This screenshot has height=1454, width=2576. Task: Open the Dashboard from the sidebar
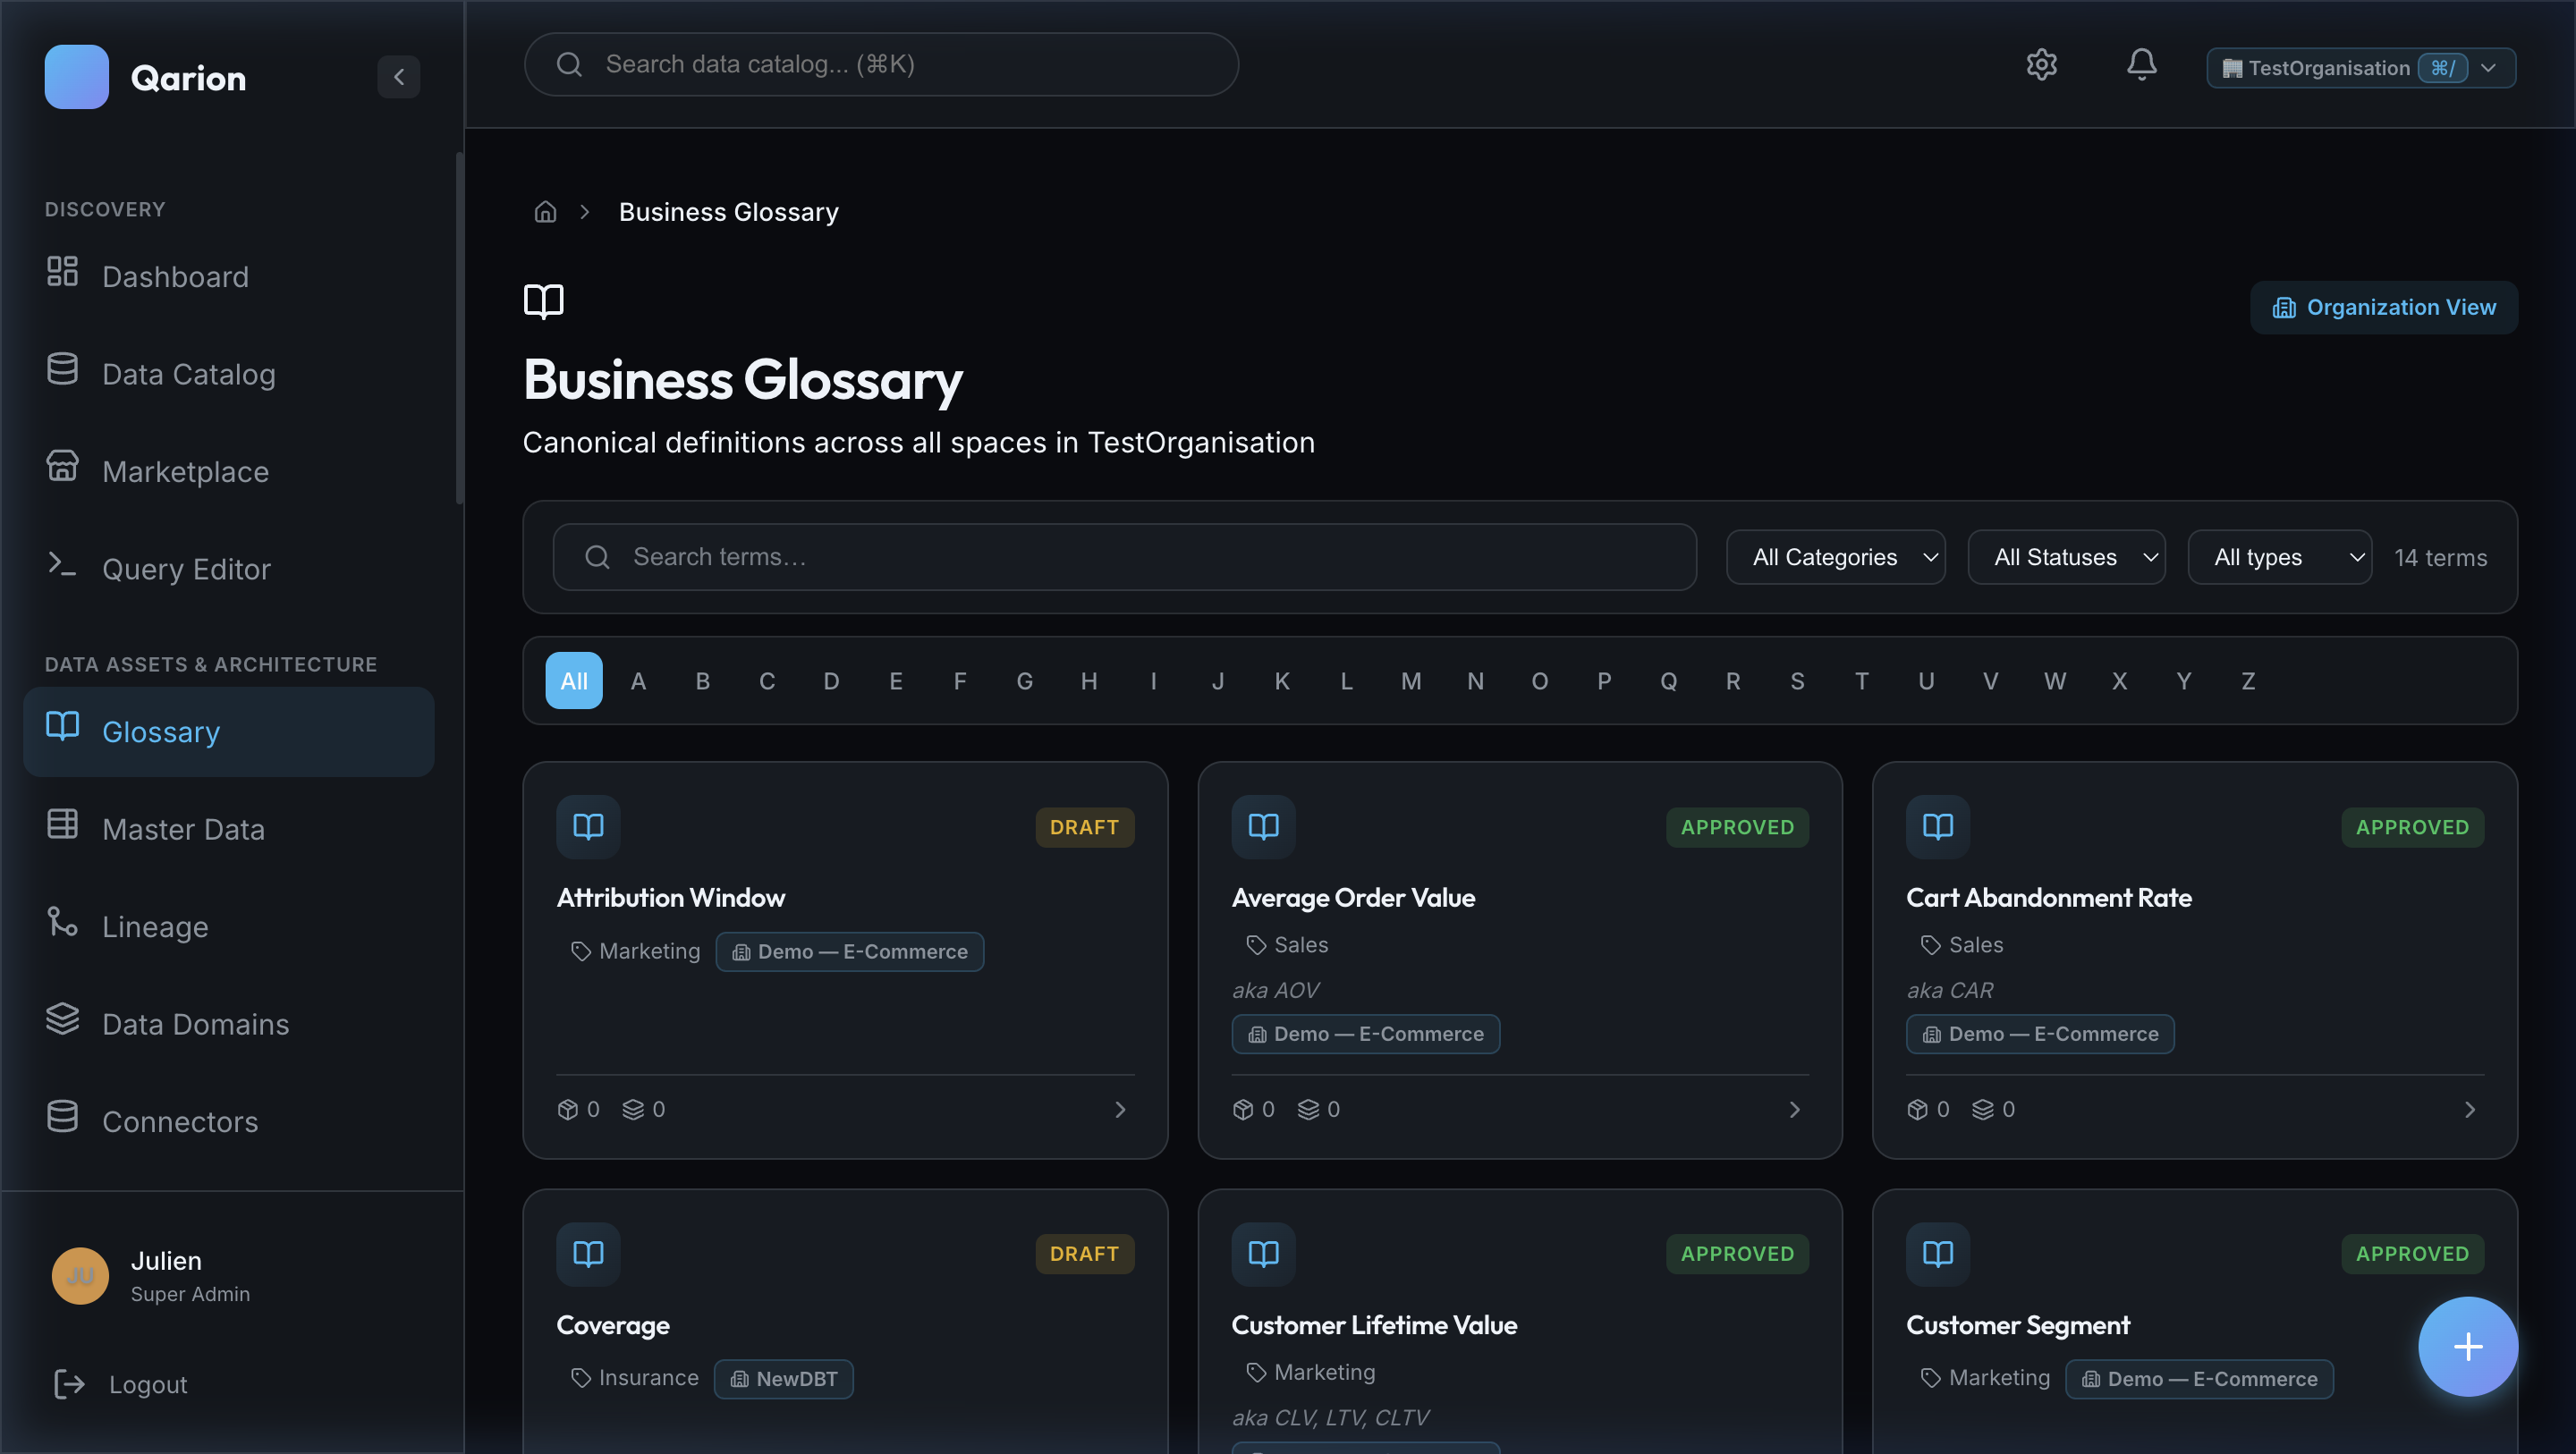[176, 277]
